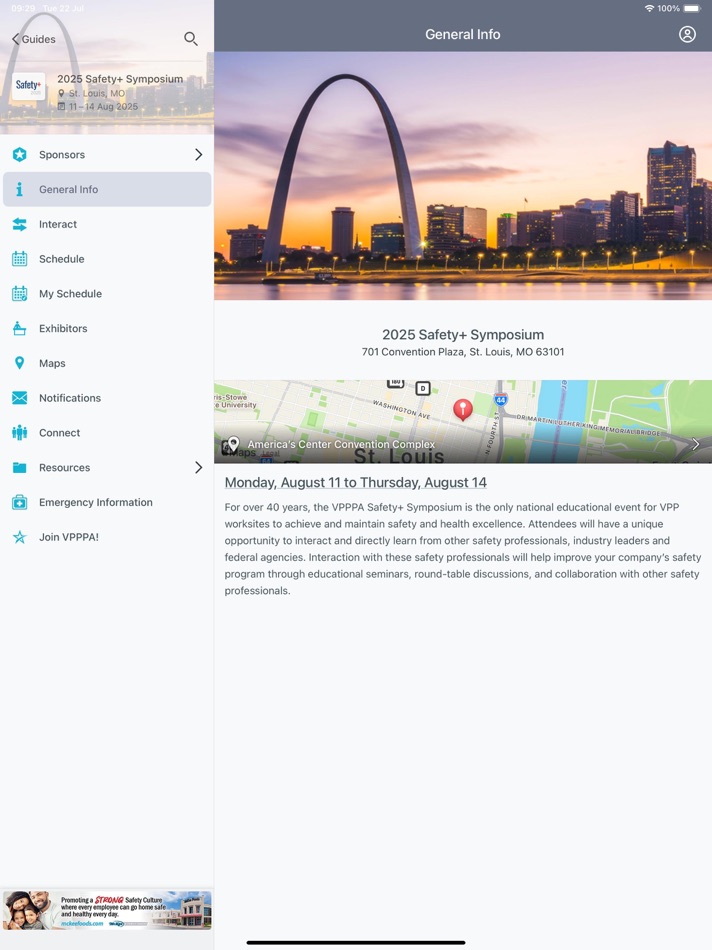Tap the Safety+ symposium logo thumbnail

(x=28, y=87)
